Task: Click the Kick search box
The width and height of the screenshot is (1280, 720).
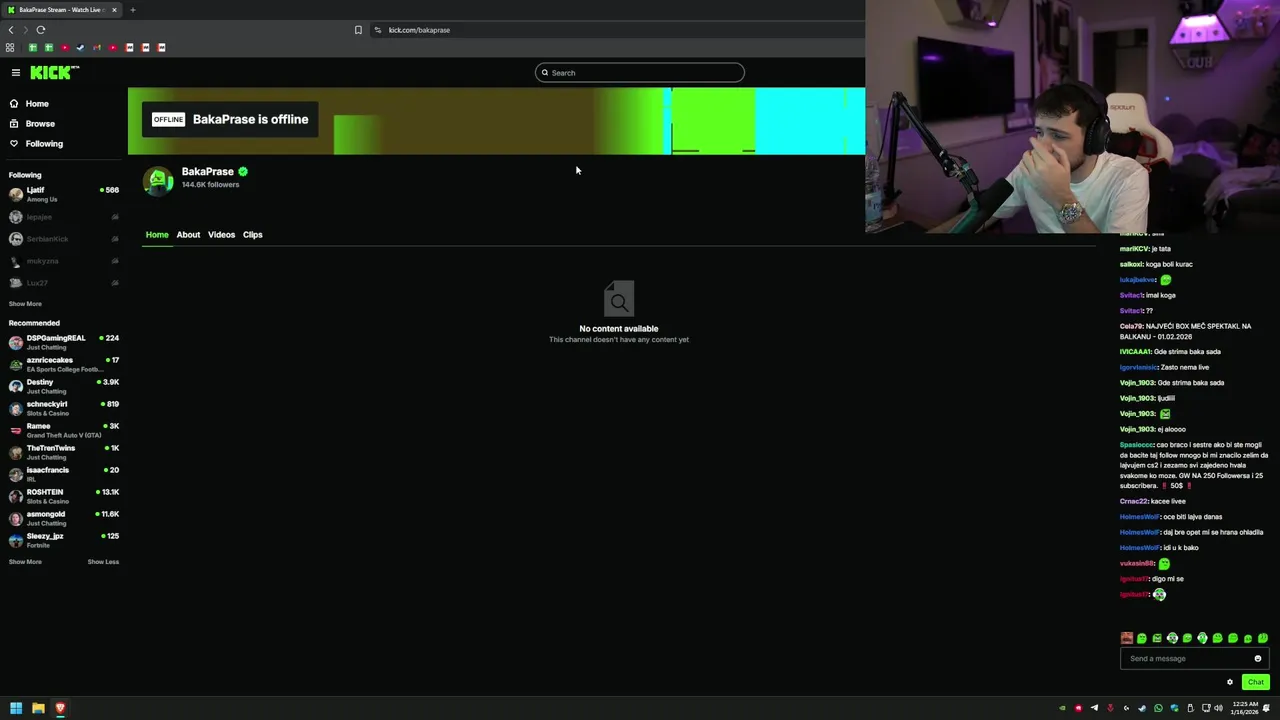Action: point(640,72)
